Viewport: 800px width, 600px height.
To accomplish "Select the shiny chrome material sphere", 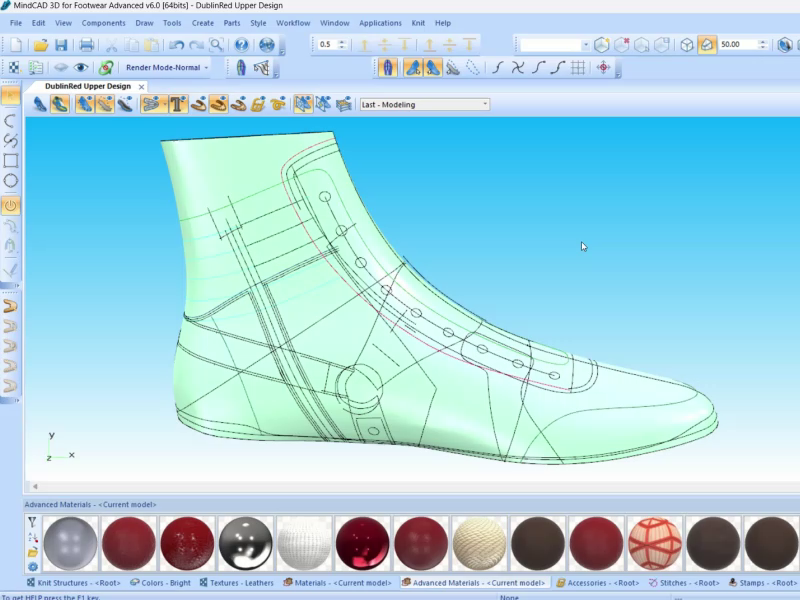I will pos(245,543).
